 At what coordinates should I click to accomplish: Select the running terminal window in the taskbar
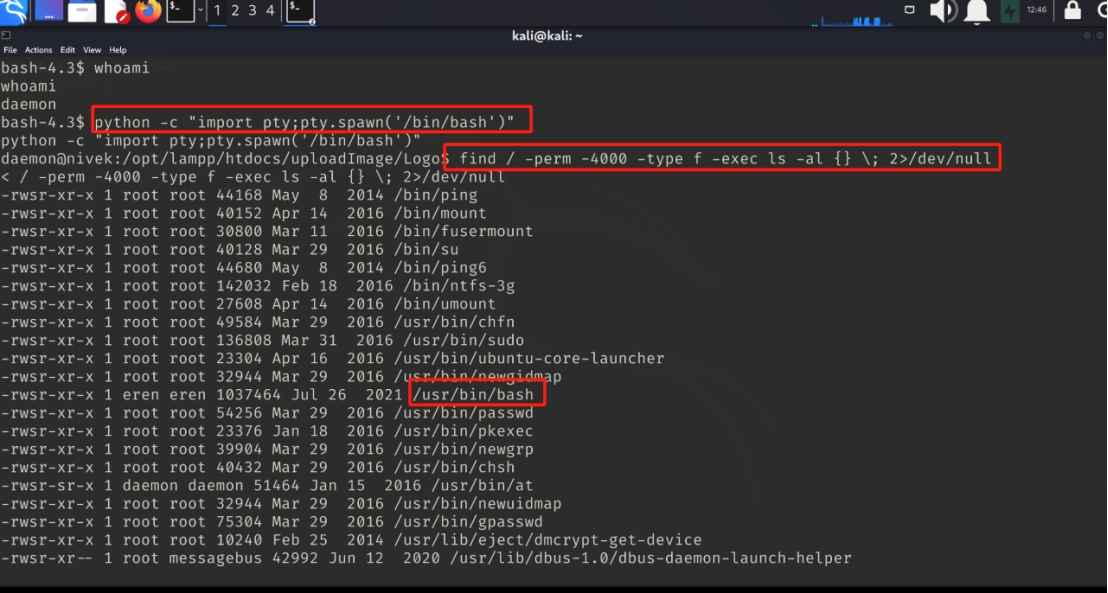pyautogui.click(x=300, y=11)
